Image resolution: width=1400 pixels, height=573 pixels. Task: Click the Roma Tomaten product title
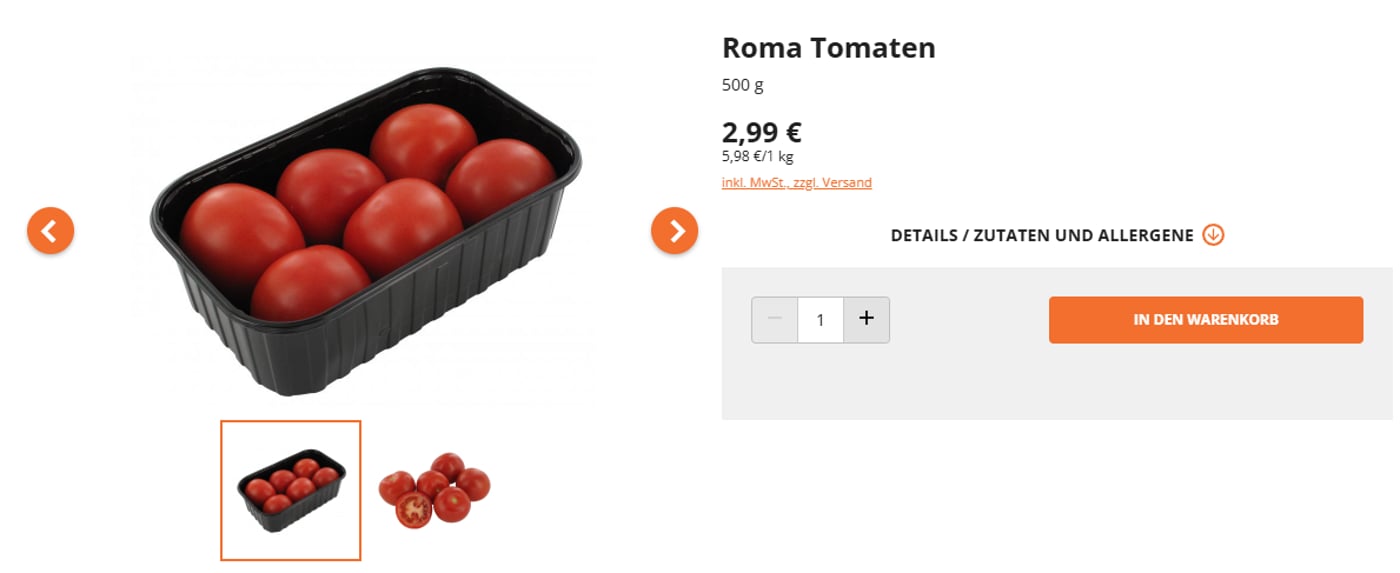[x=828, y=48]
